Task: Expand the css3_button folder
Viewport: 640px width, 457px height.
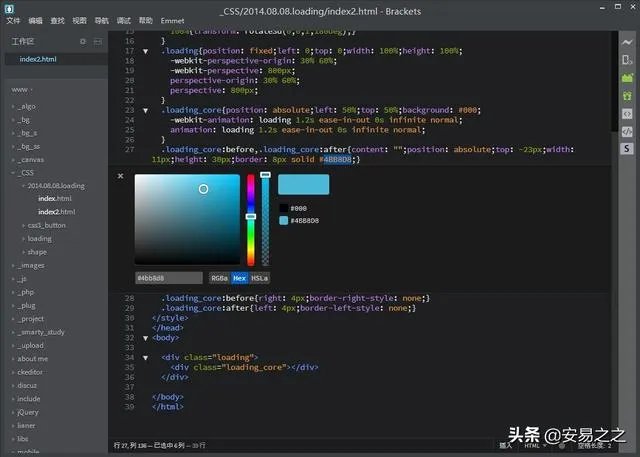Action: [48, 225]
